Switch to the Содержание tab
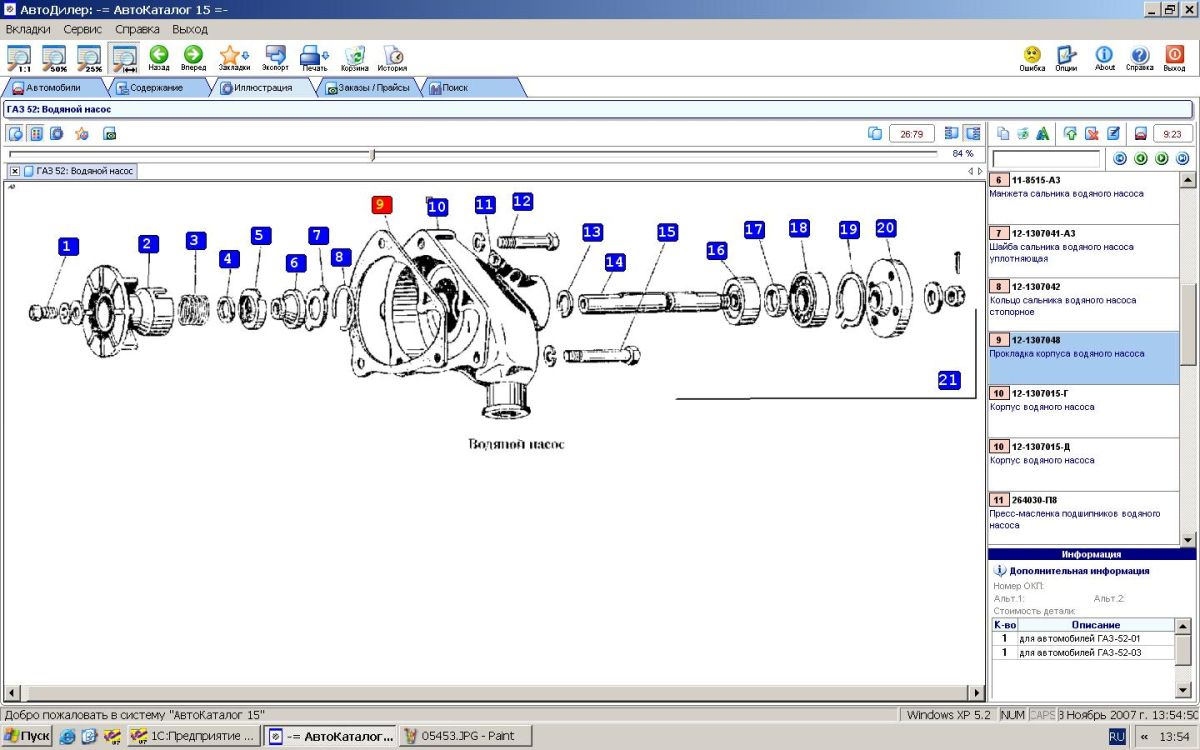 click(150, 88)
